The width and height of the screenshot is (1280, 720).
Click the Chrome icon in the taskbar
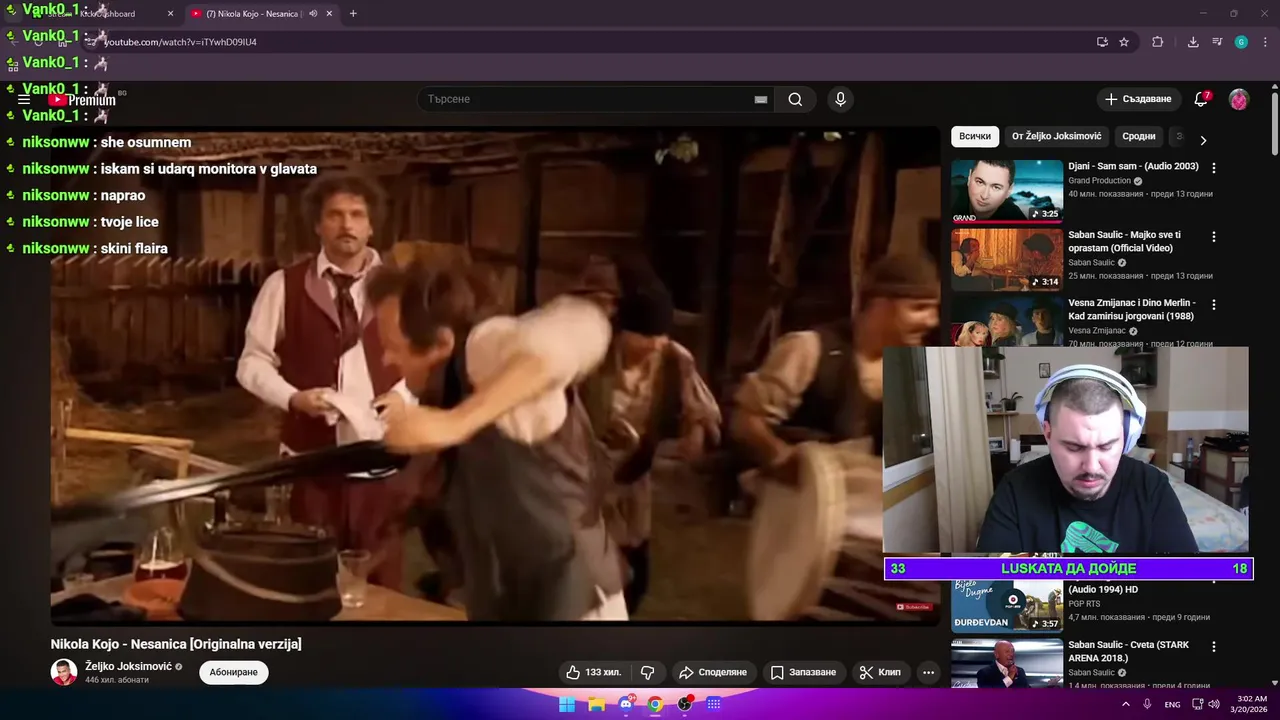point(655,704)
